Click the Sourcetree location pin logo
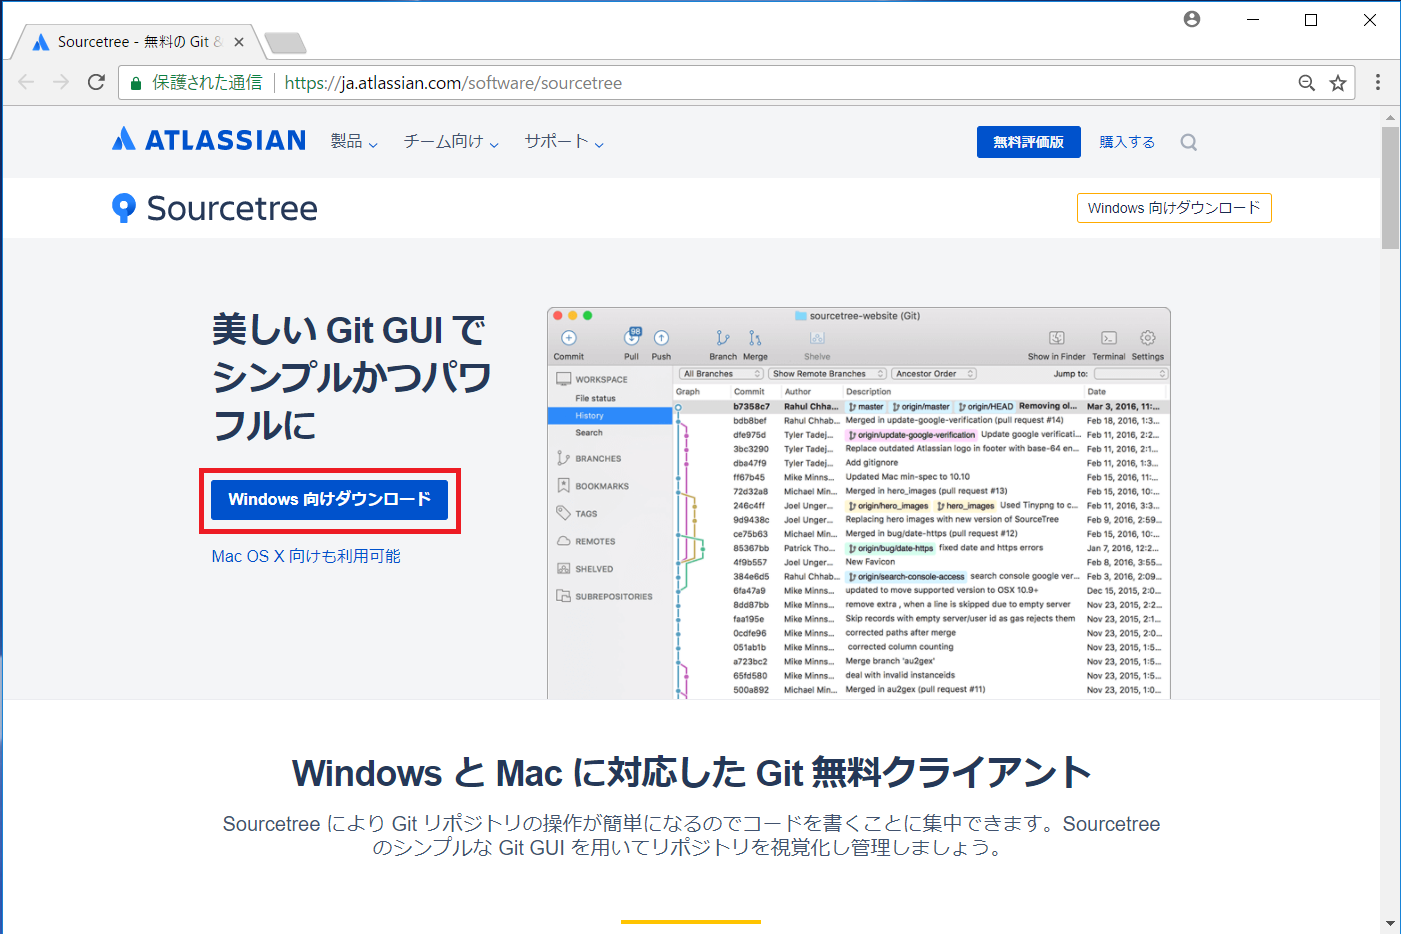 124,208
